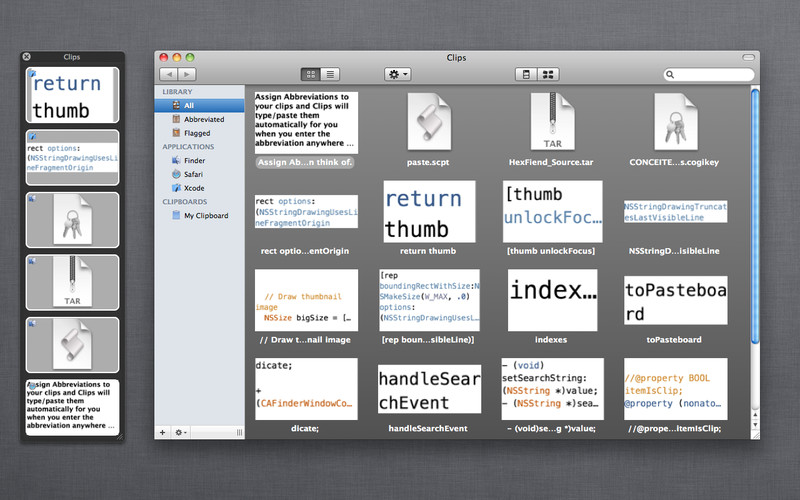Select keychain file clip in Clips palette
Screen dimensions: 800x500
click(72, 220)
